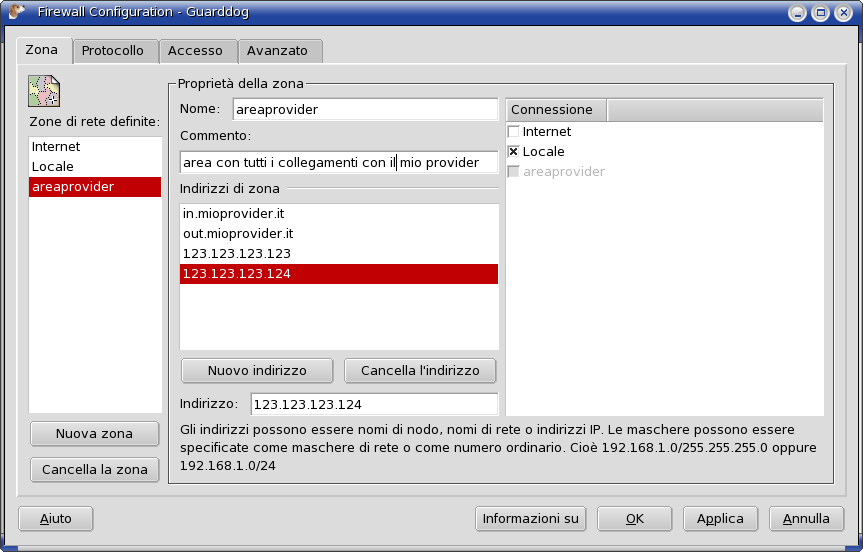Click the Nuova zona button

(x=94, y=434)
